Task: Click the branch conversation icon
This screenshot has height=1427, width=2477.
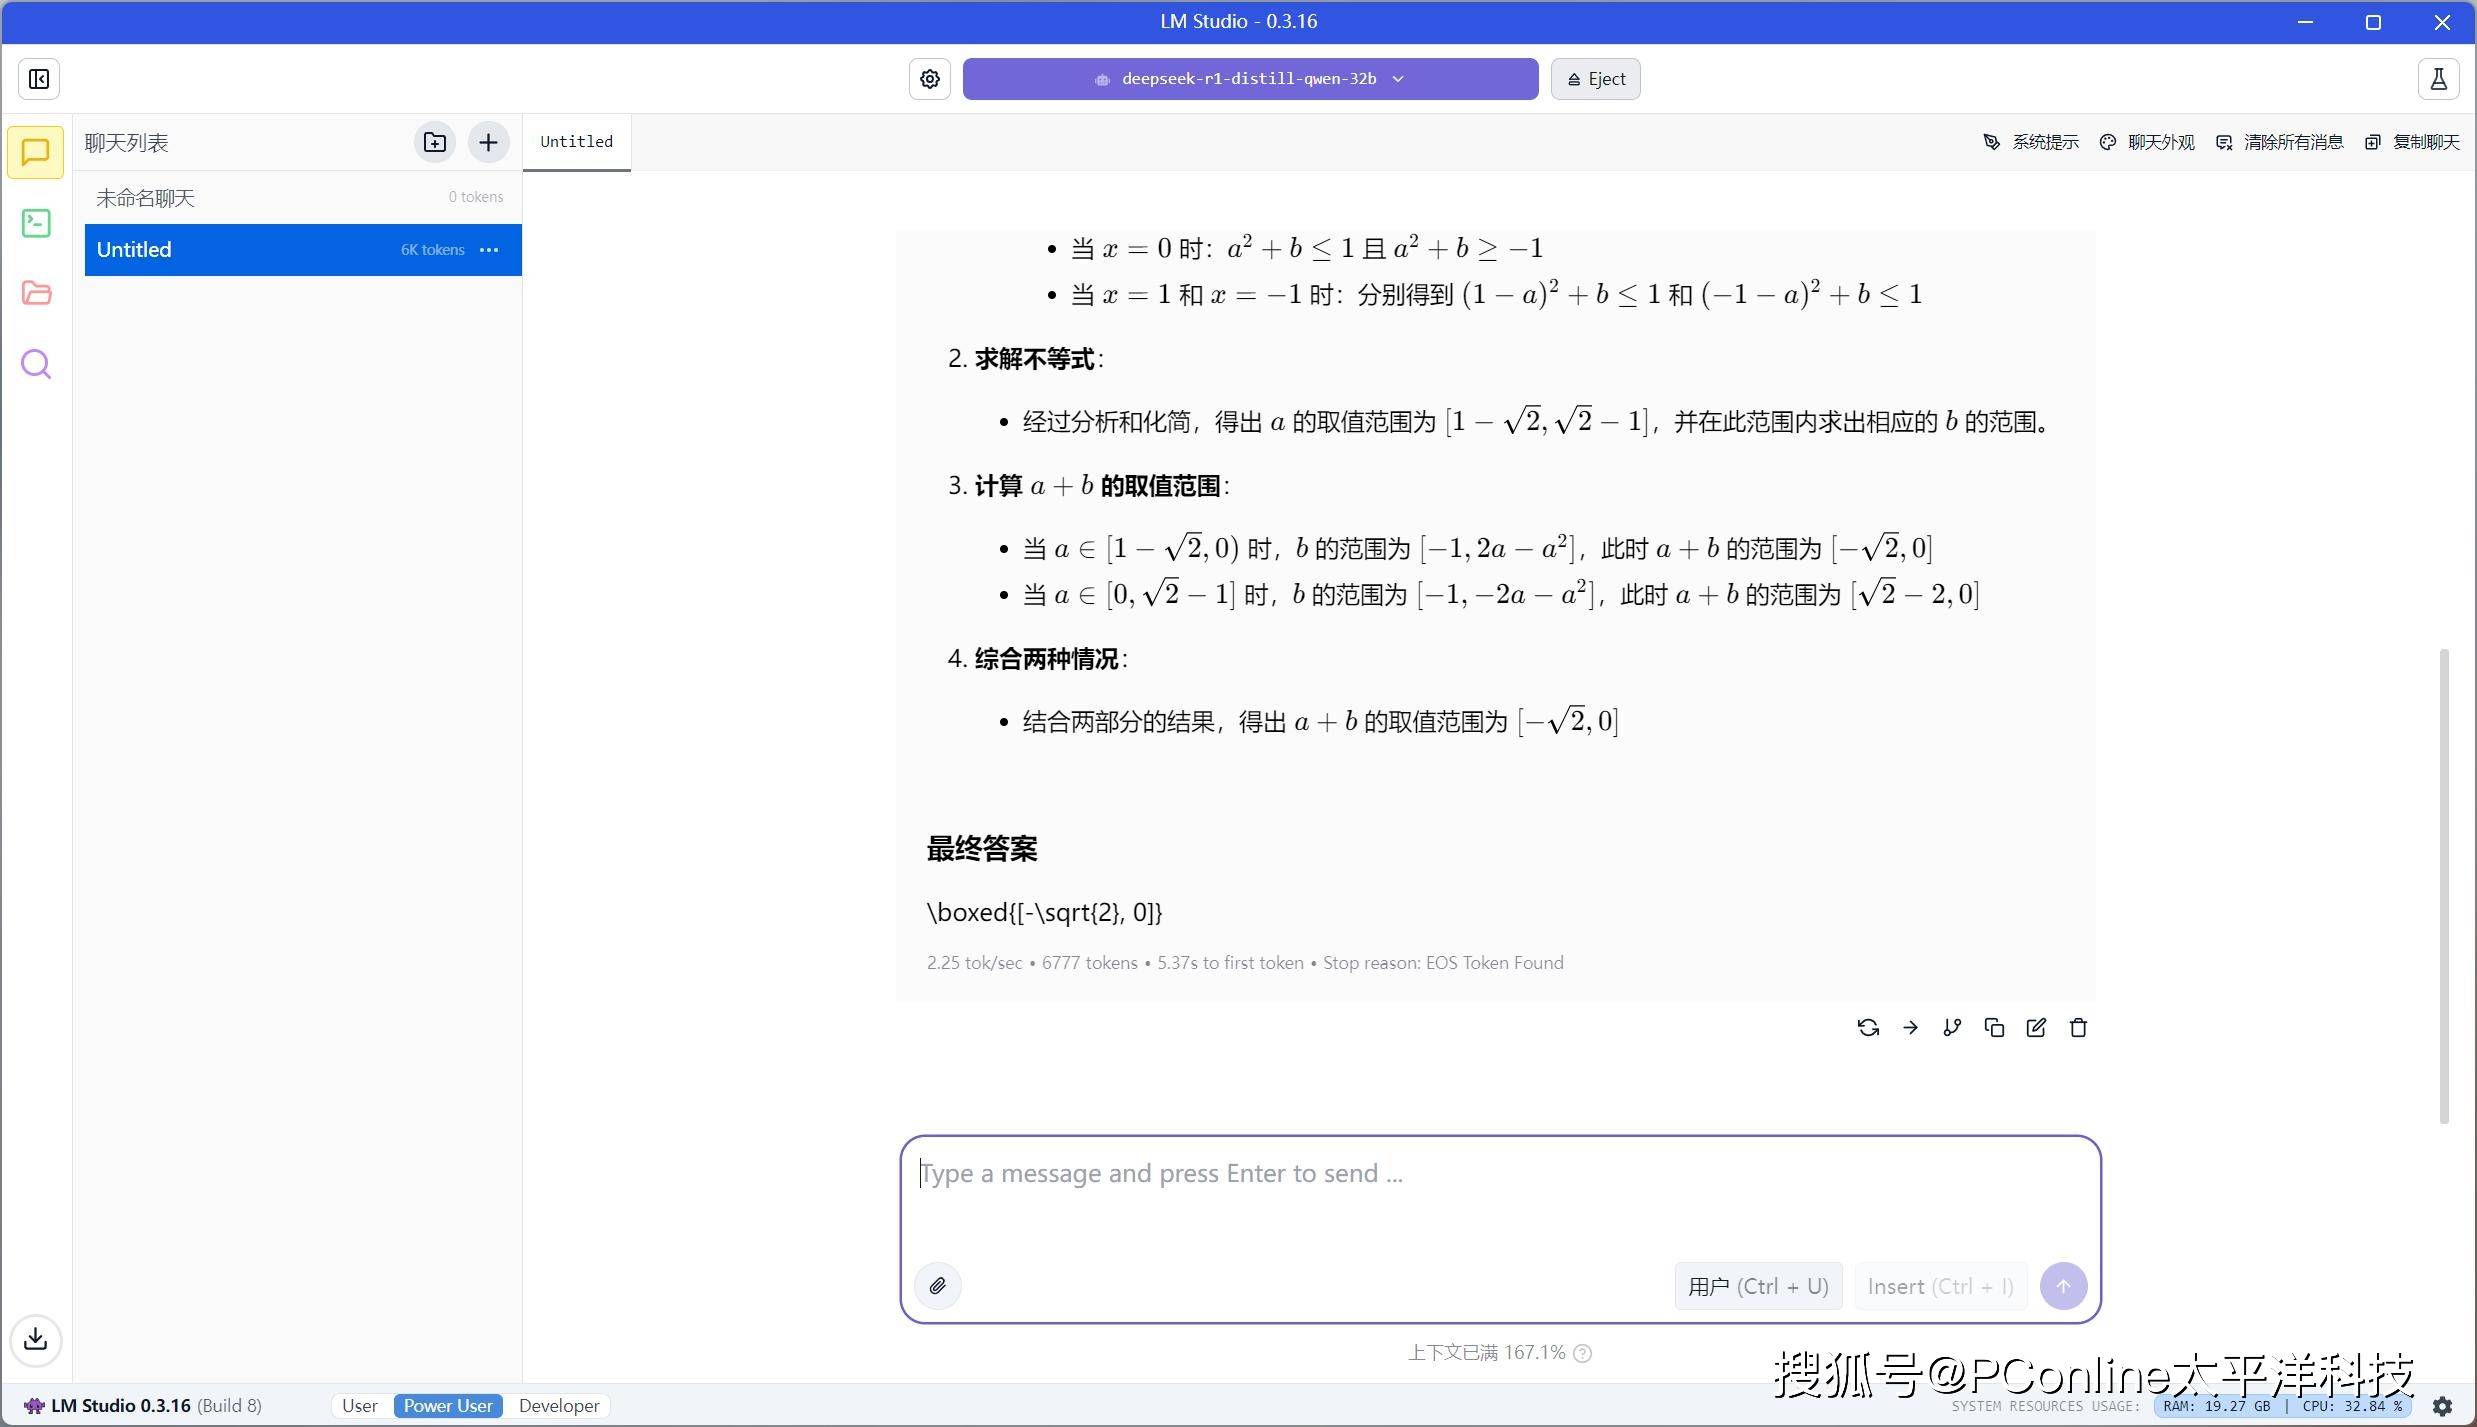Action: pos(1951,1028)
